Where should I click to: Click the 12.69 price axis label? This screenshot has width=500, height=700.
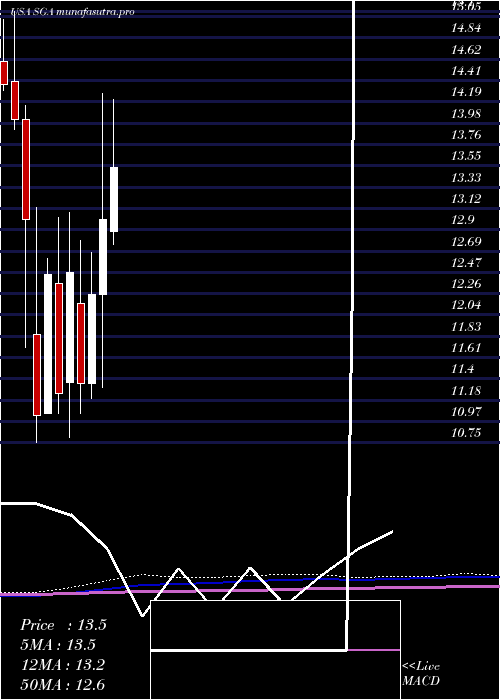(466, 242)
